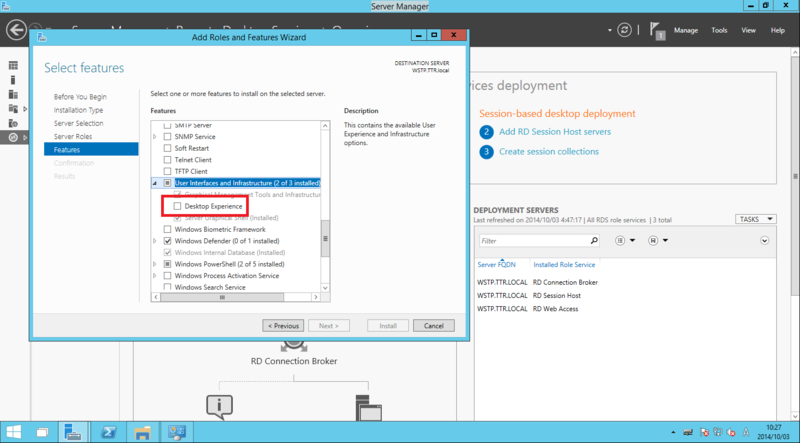Collapse User Interfaces and Infrastructure node
The image size is (800, 443).
pyautogui.click(x=155, y=183)
